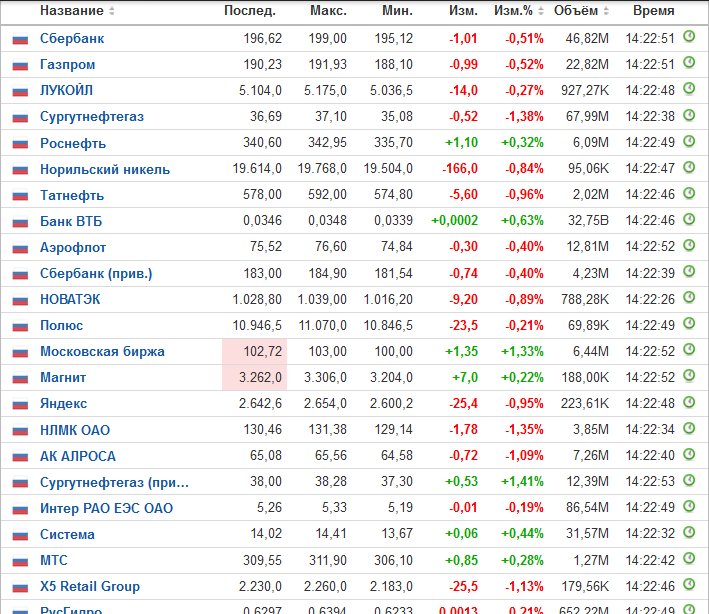This screenshot has height=614, width=709.
Task: Click the time value 14:22:53
Action: [650, 482]
